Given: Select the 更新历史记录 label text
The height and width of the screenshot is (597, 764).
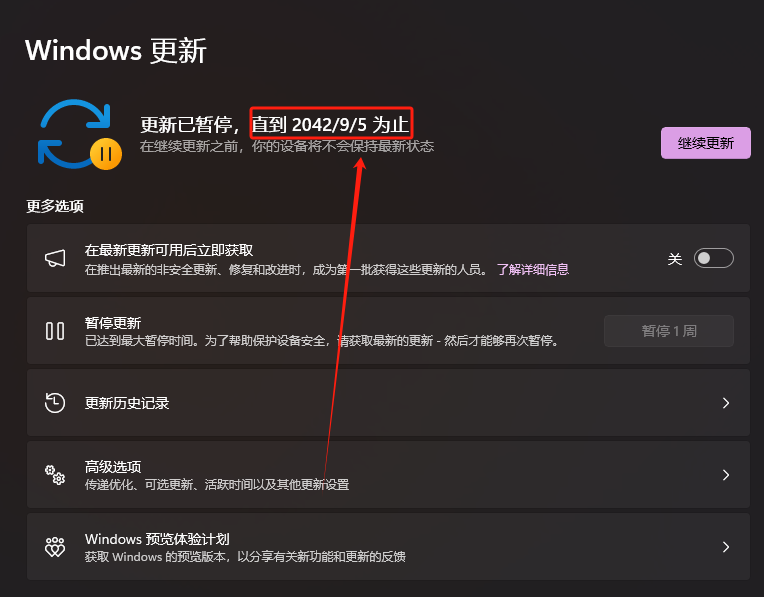Looking at the screenshot, I should [x=127, y=403].
